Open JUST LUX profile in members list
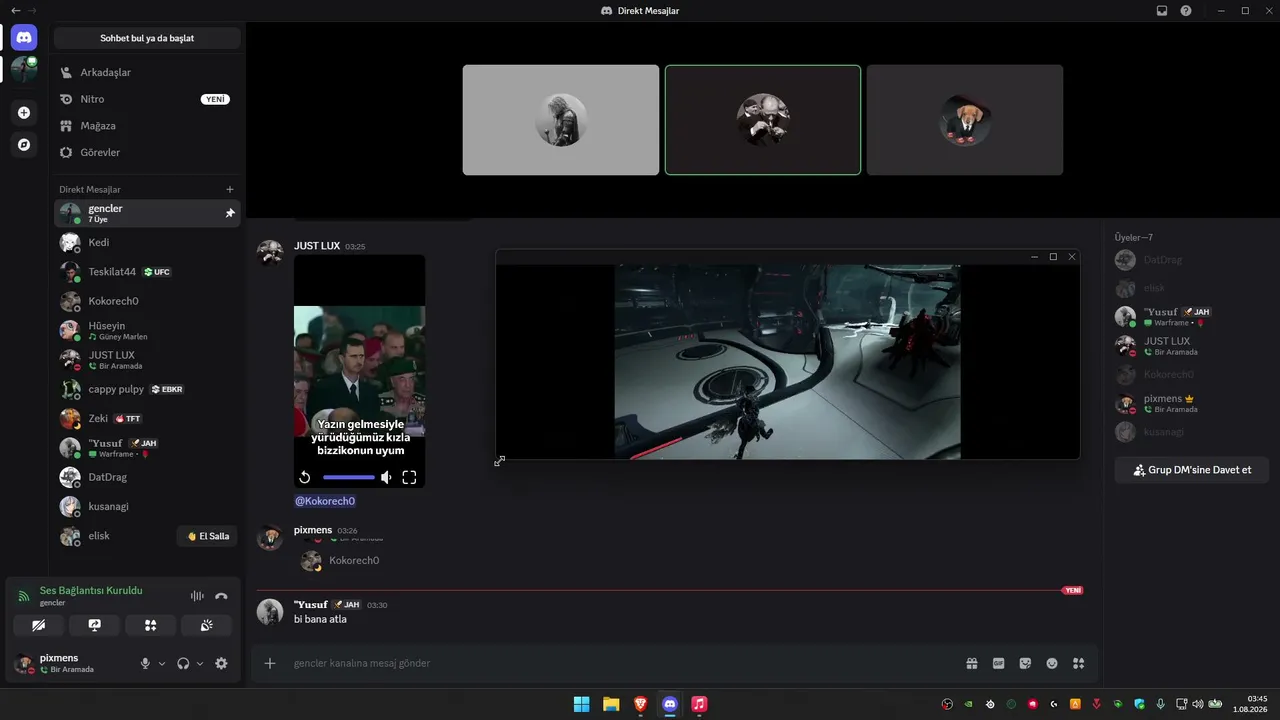Image resolution: width=1280 pixels, height=720 pixels. point(1192,346)
